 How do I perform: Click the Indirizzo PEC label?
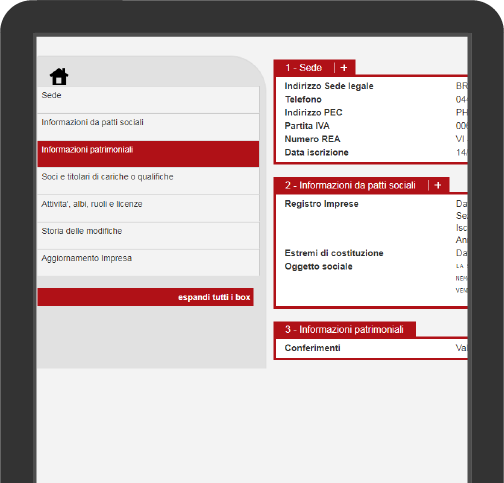click(x=313, y=113)
